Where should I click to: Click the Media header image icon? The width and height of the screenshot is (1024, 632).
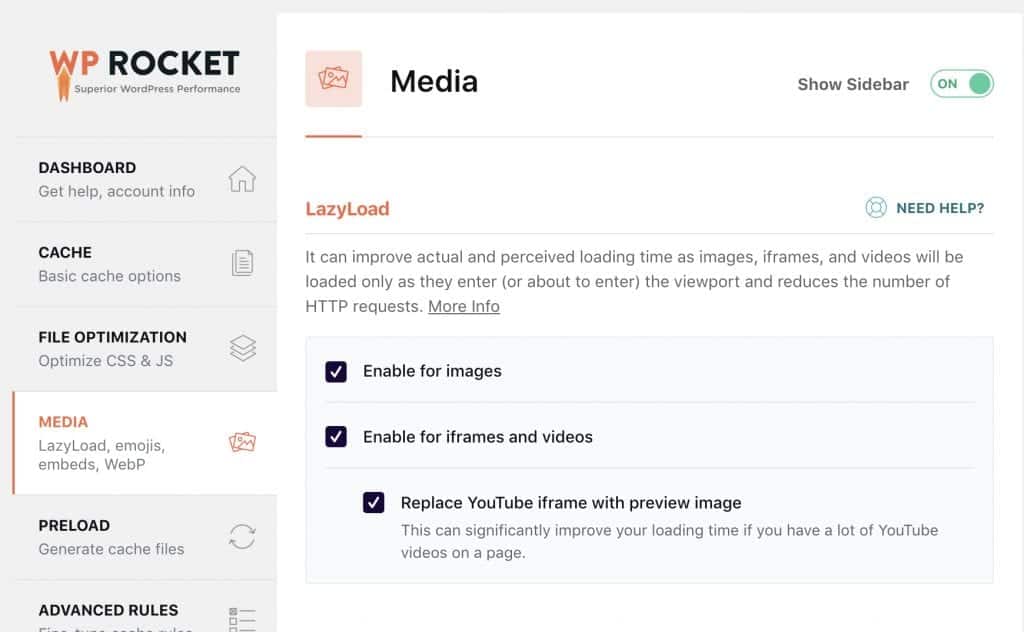[333, 79]
